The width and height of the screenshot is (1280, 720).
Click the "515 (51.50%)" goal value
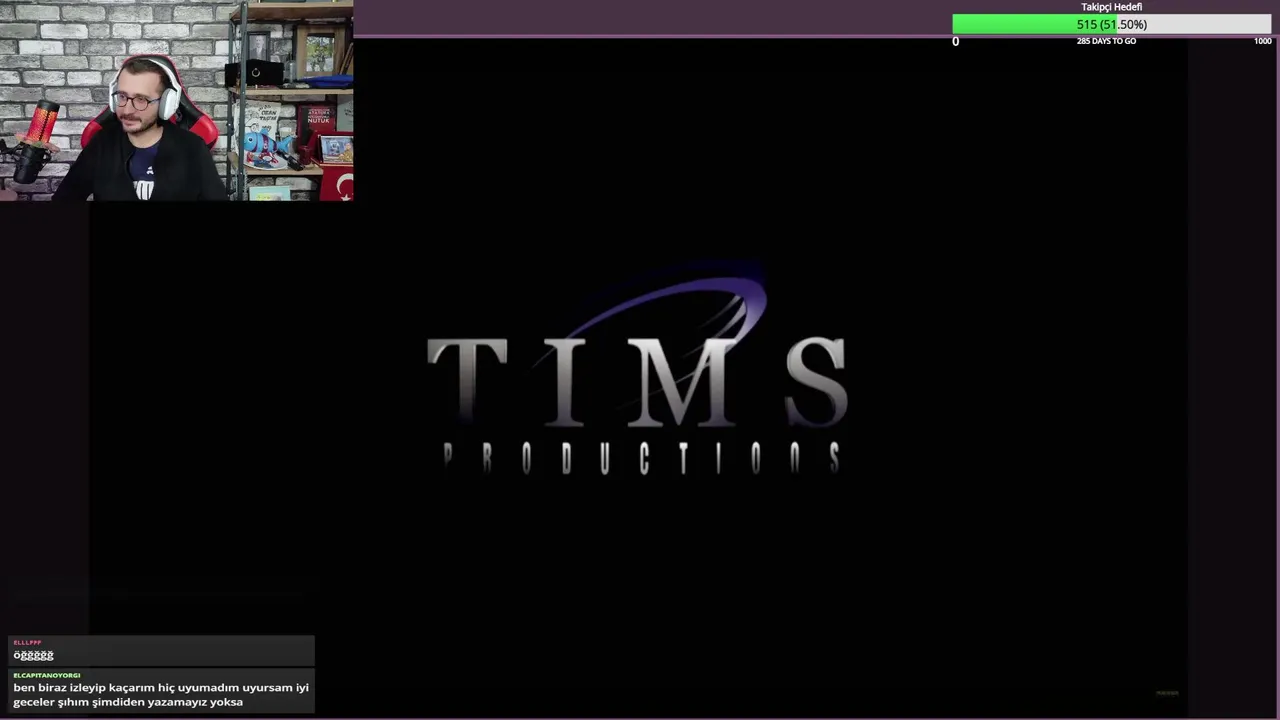pyautogui.click(x=1112, y=24)
